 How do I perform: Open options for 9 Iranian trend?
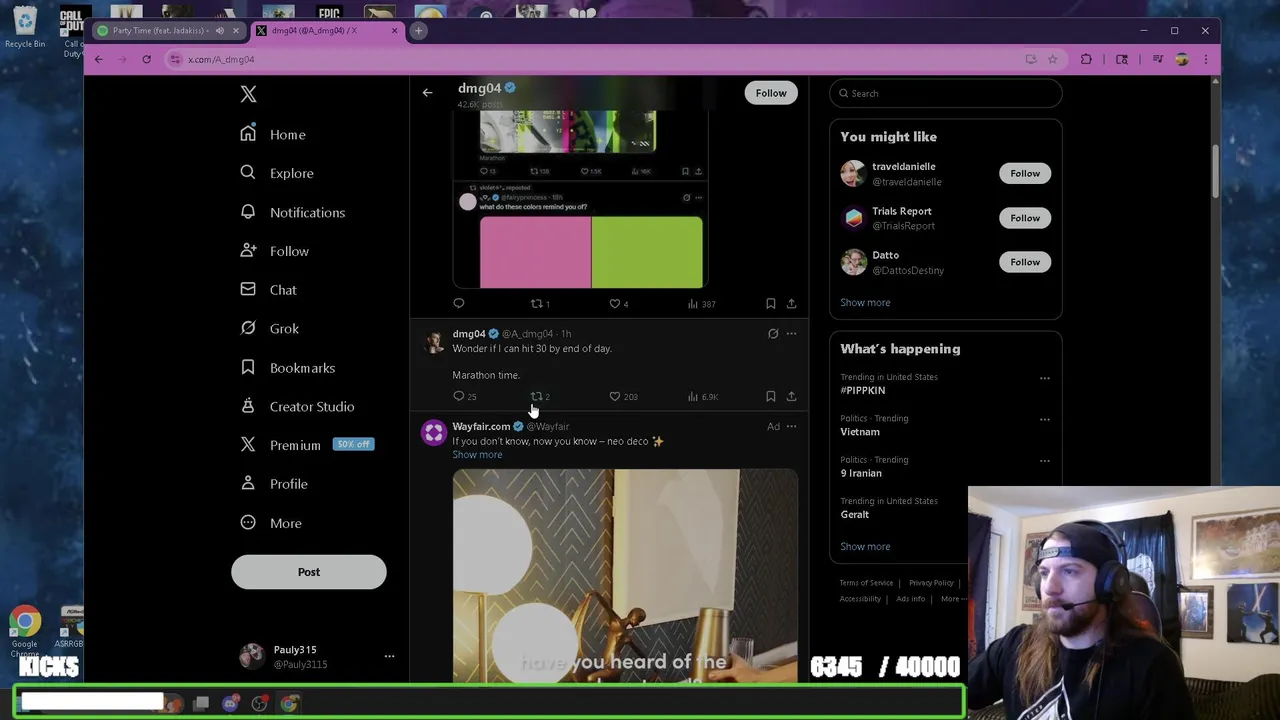coord(1044,461)
